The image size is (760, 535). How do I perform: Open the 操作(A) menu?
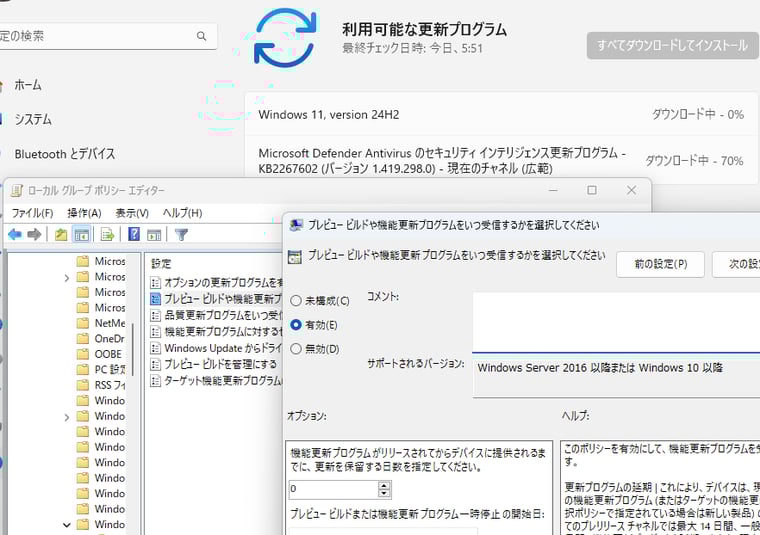(84, 213)
